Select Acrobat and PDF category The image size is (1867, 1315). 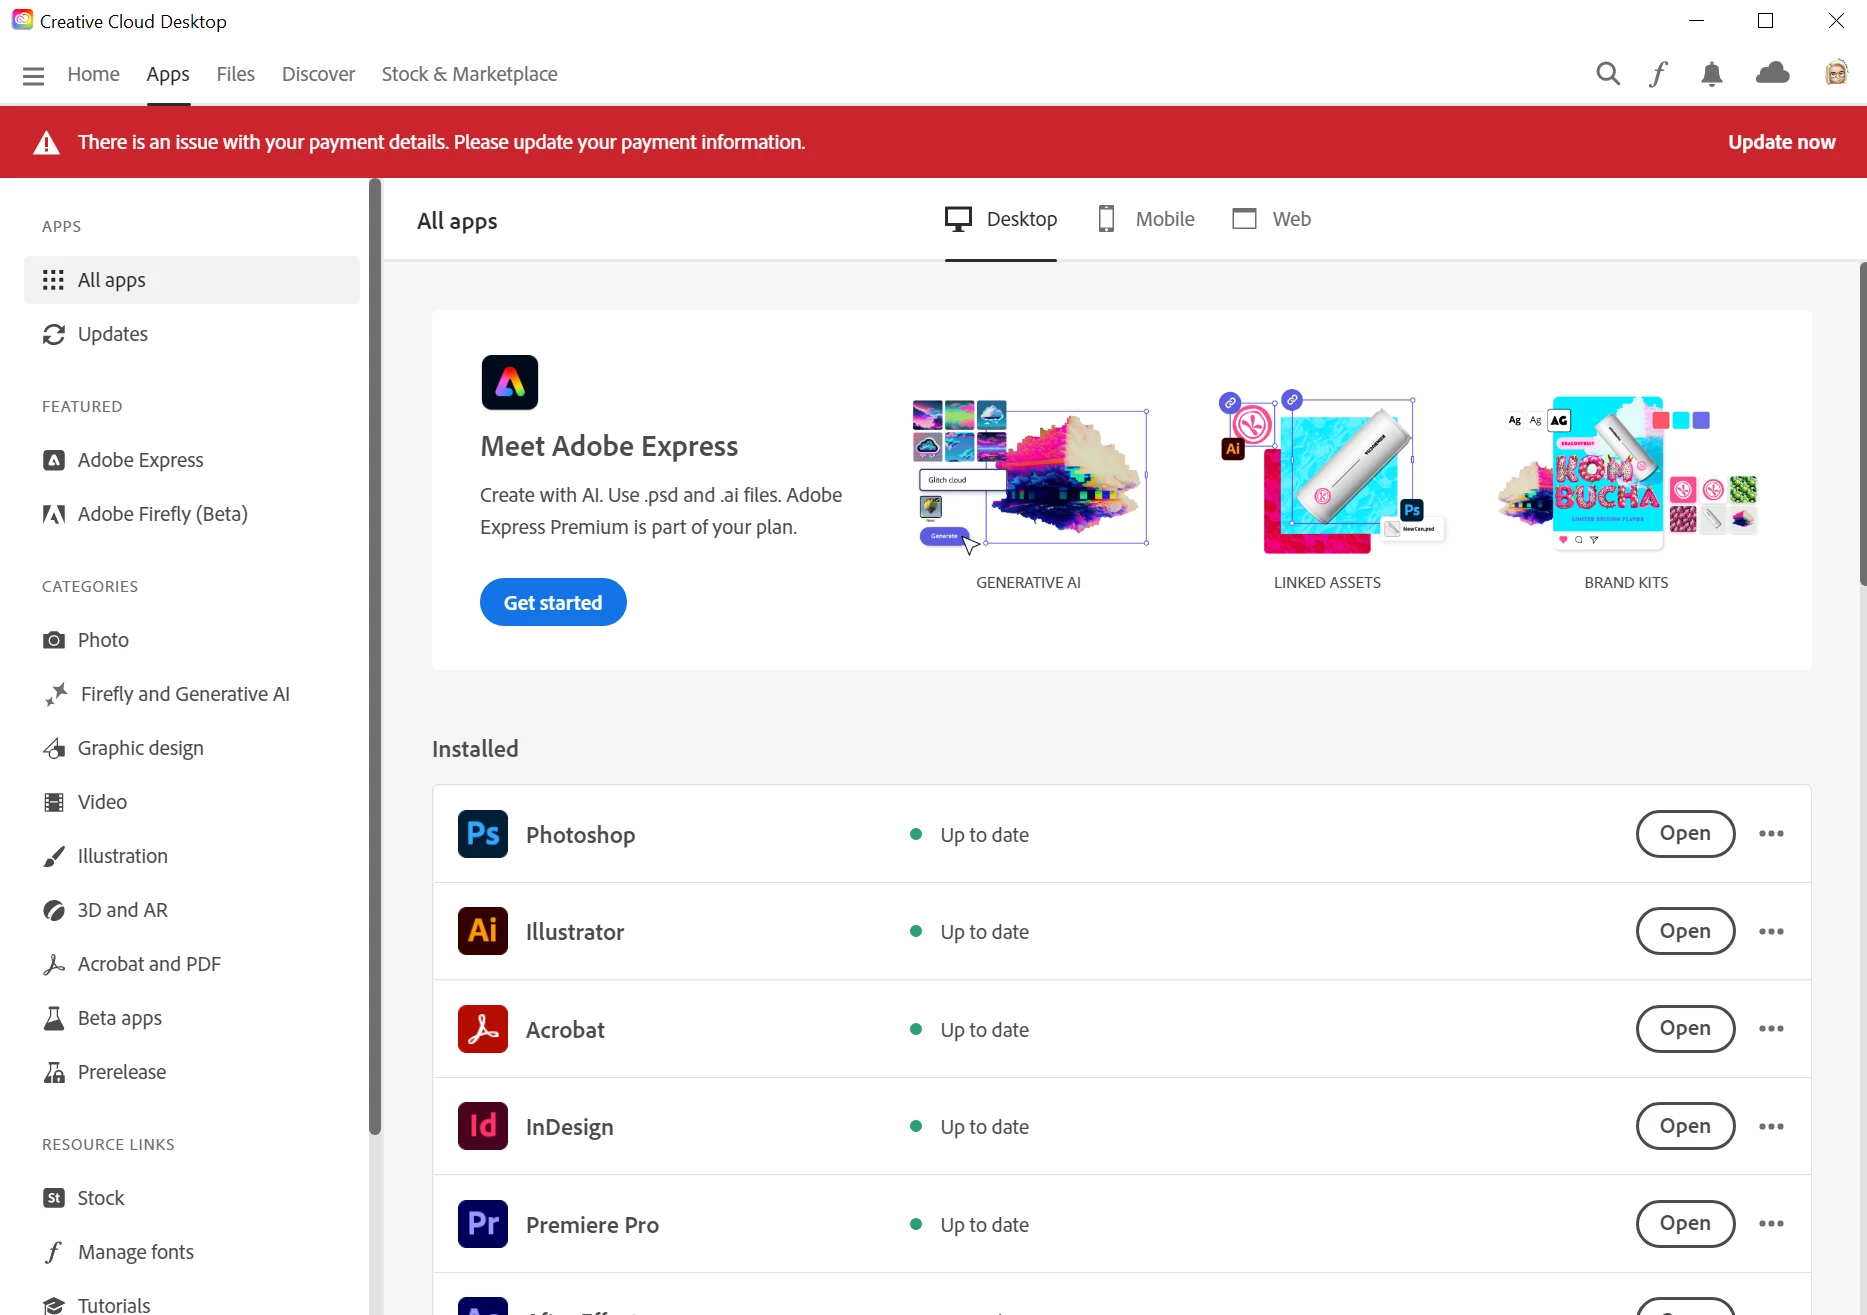click(192, 964)
